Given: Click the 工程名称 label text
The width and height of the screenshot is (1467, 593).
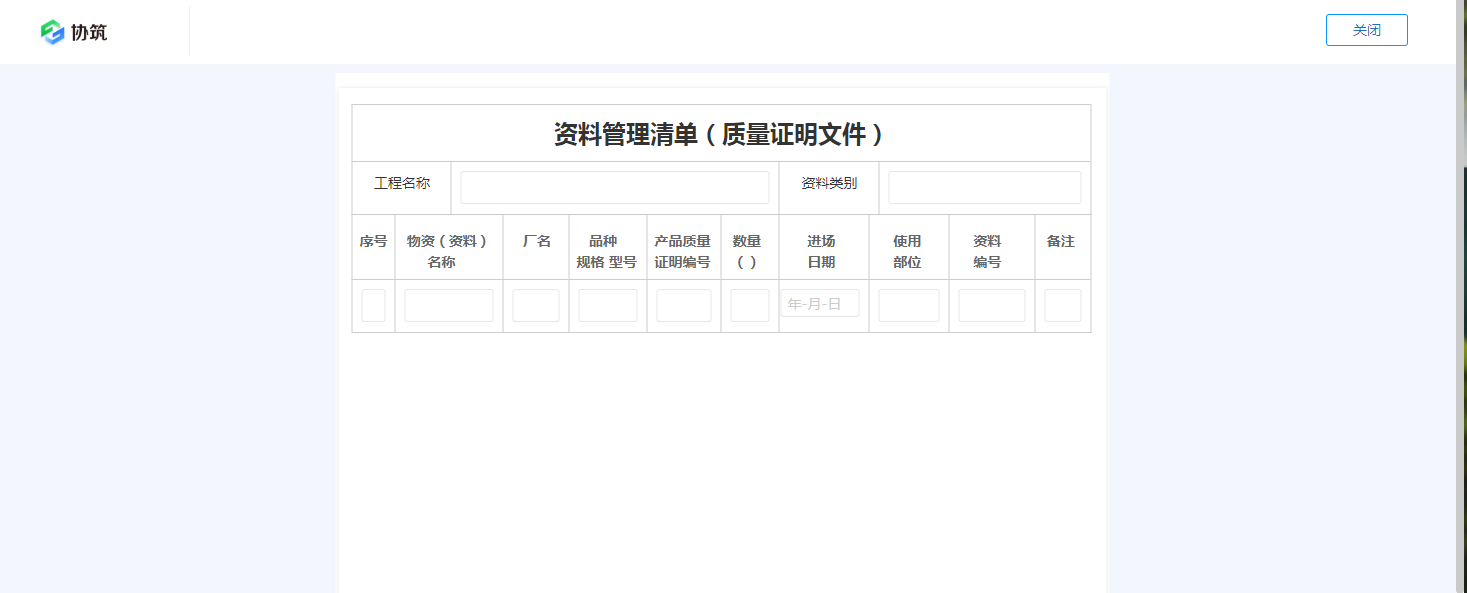Looking at the screenshot, I should pos(403,183).
